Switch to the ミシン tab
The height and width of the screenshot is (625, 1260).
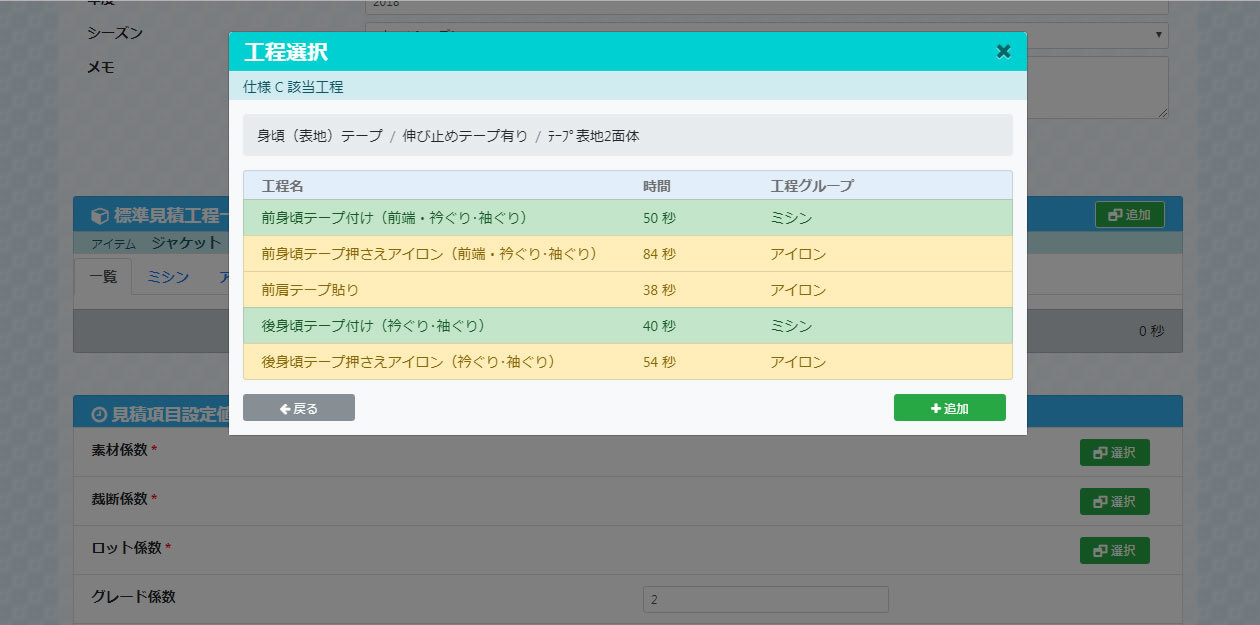tap(168, 278)
